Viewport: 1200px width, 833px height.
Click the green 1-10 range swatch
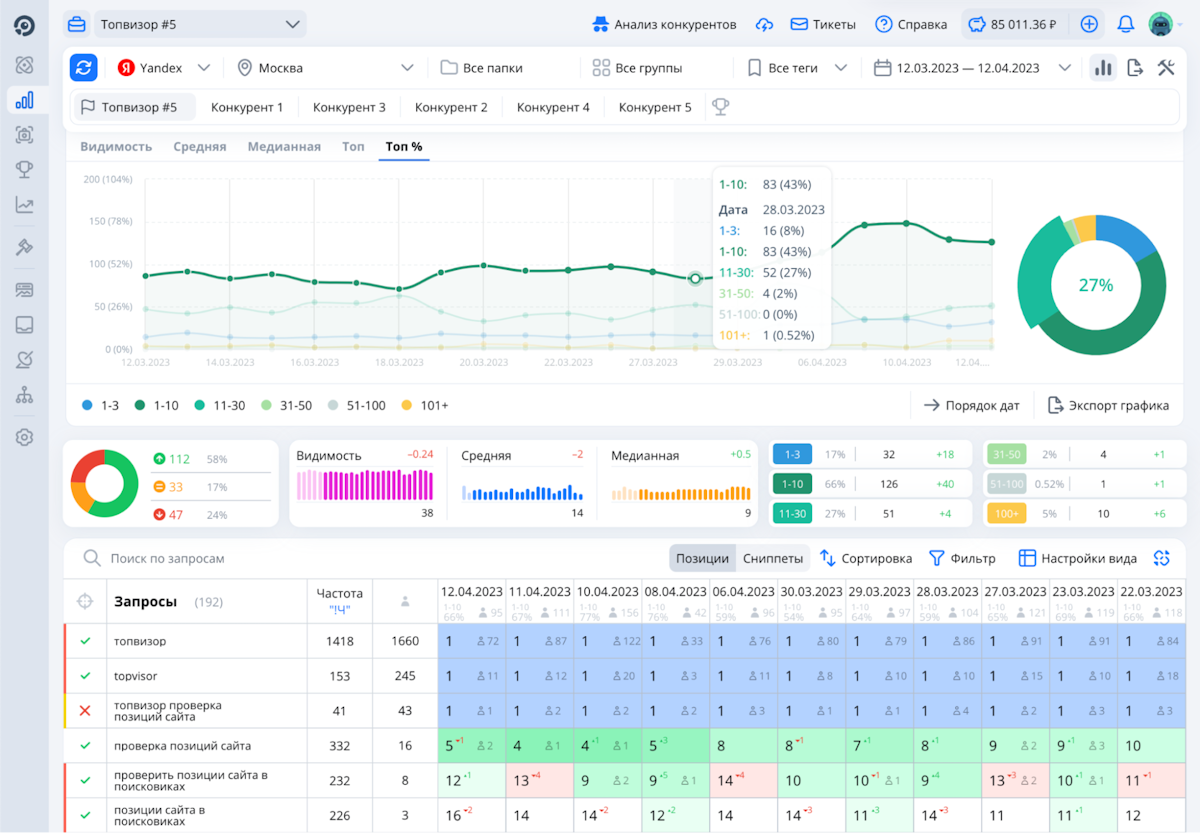pos(792,484)
